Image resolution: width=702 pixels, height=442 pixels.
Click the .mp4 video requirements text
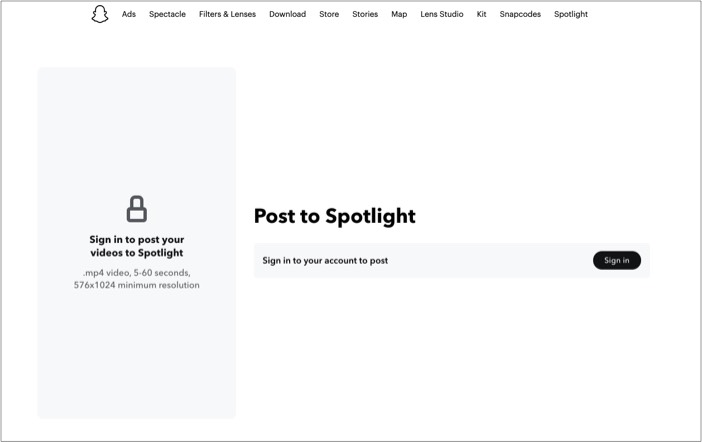pyautogui.click(x=137, y=273)
